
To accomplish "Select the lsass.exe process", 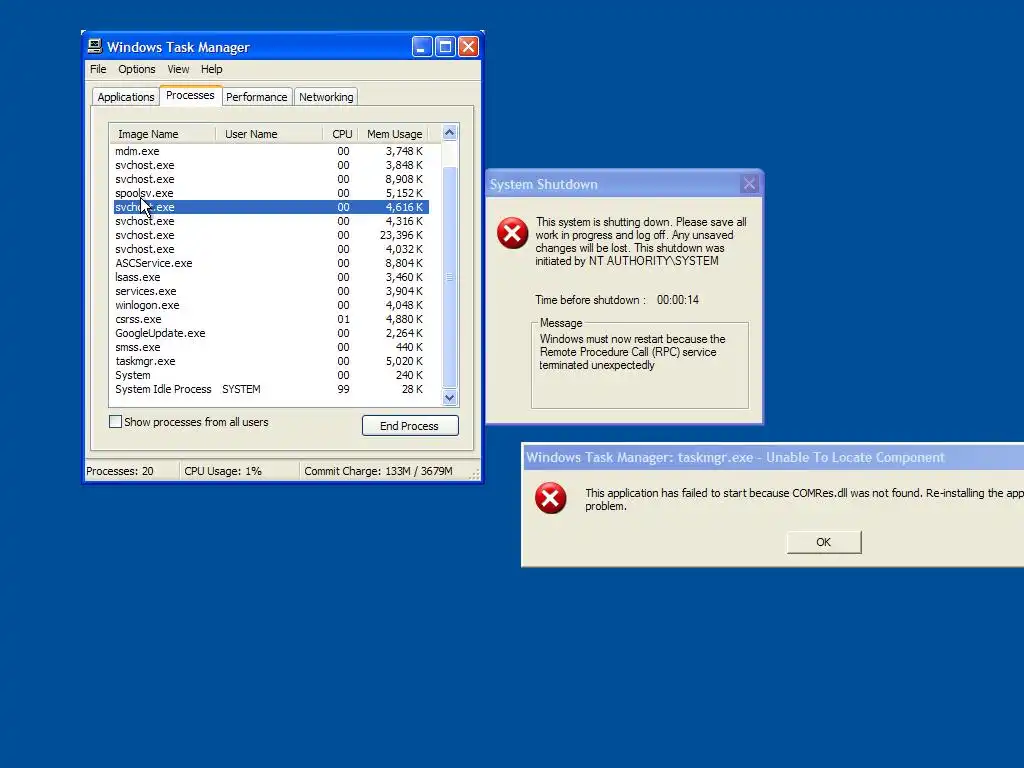I will (x=271, y=277).
